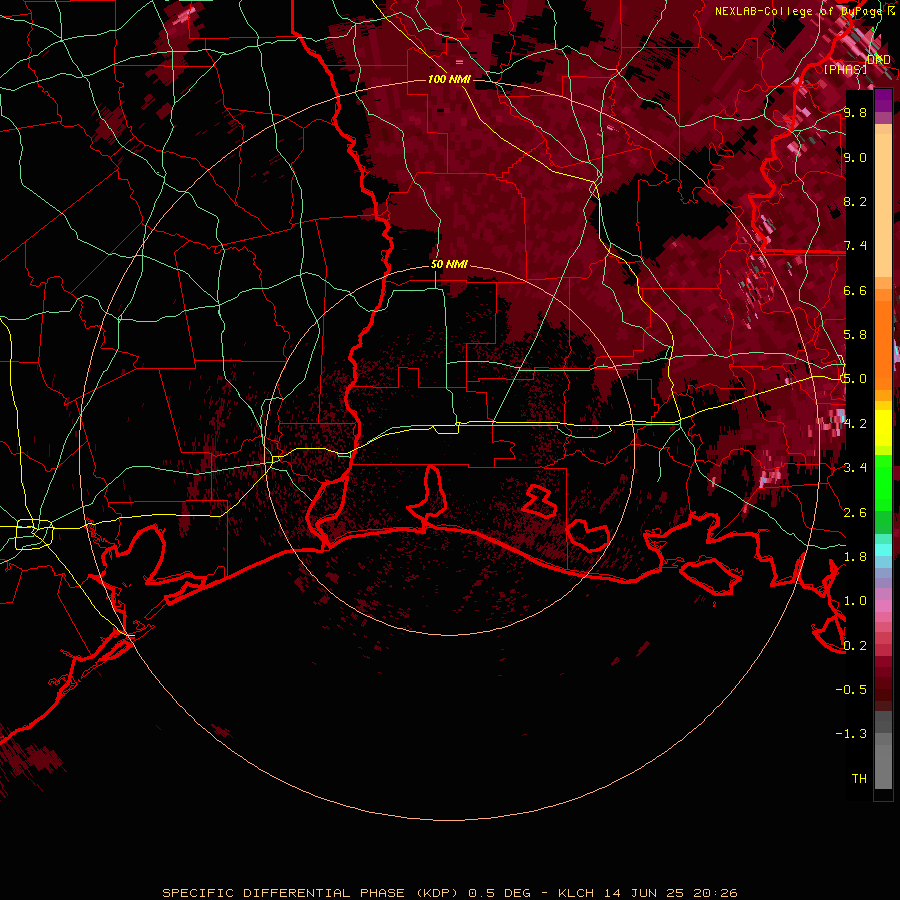This screenshot has width=900, height=900.
Task: Click the 4.2 value on the color scale
Action: pos(855,424)
